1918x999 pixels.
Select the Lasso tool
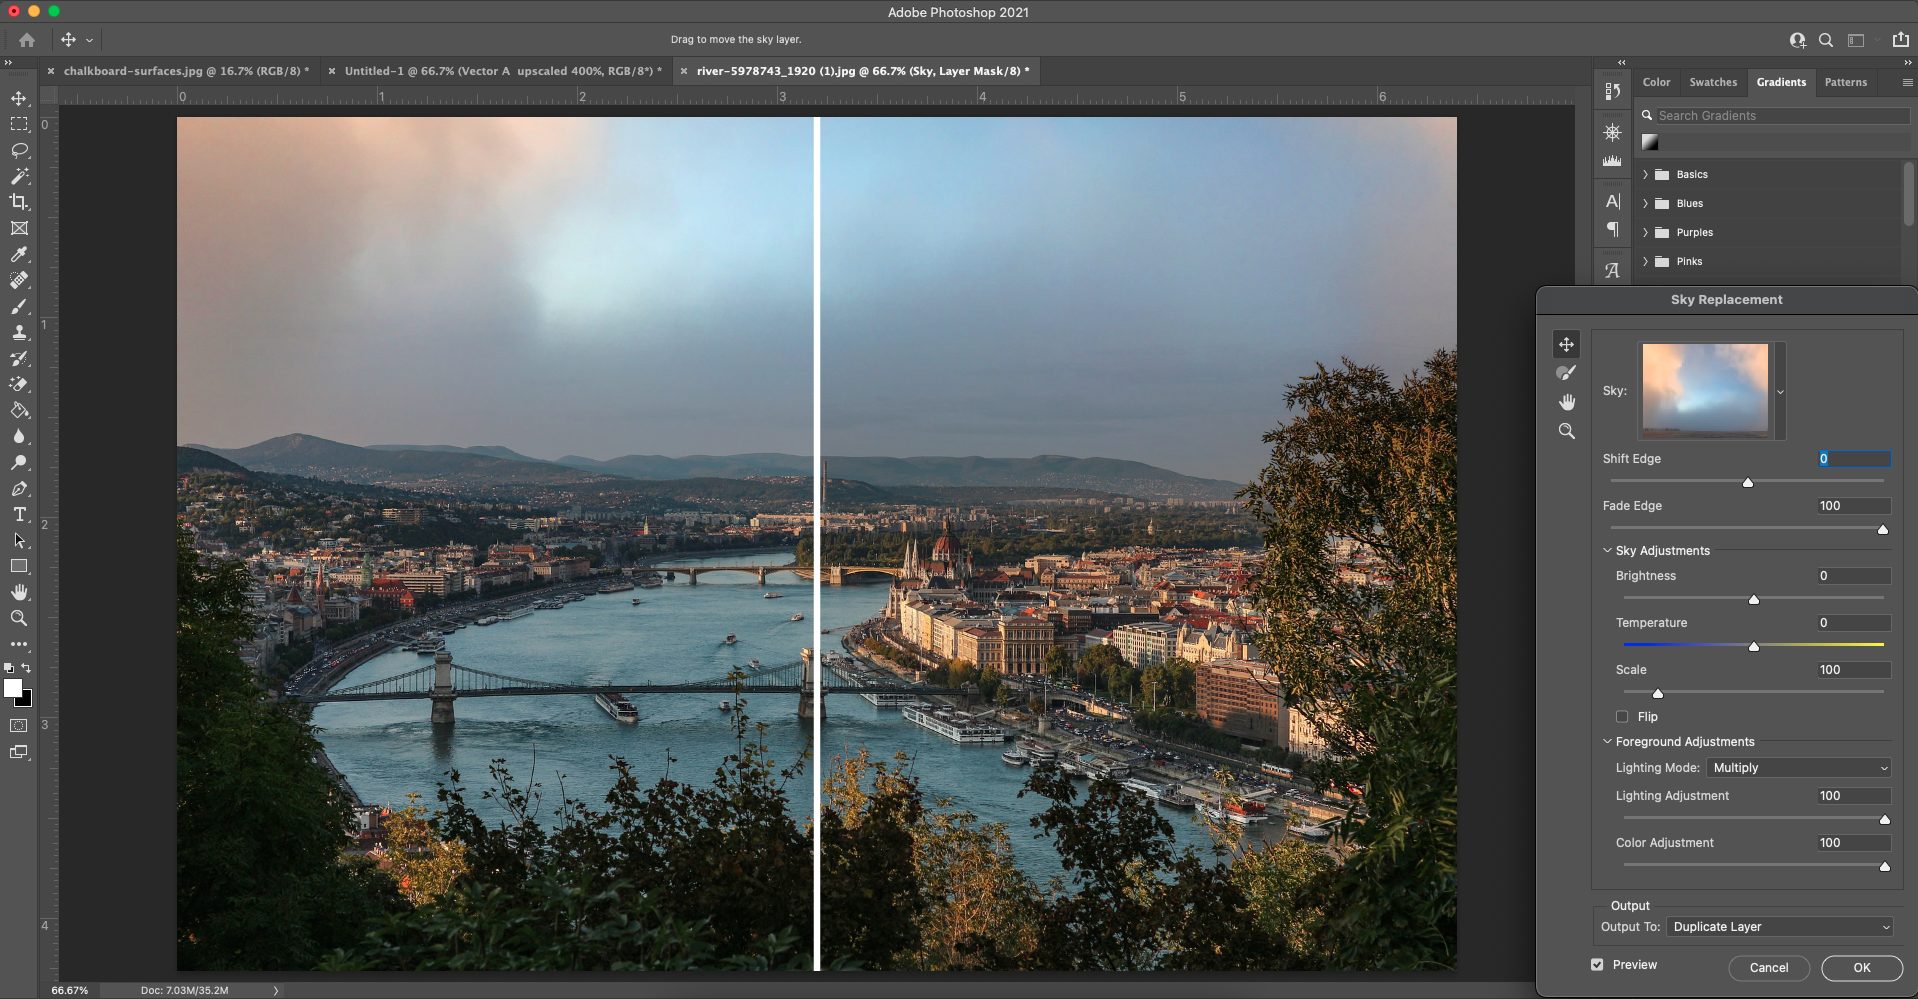[19, 150]
